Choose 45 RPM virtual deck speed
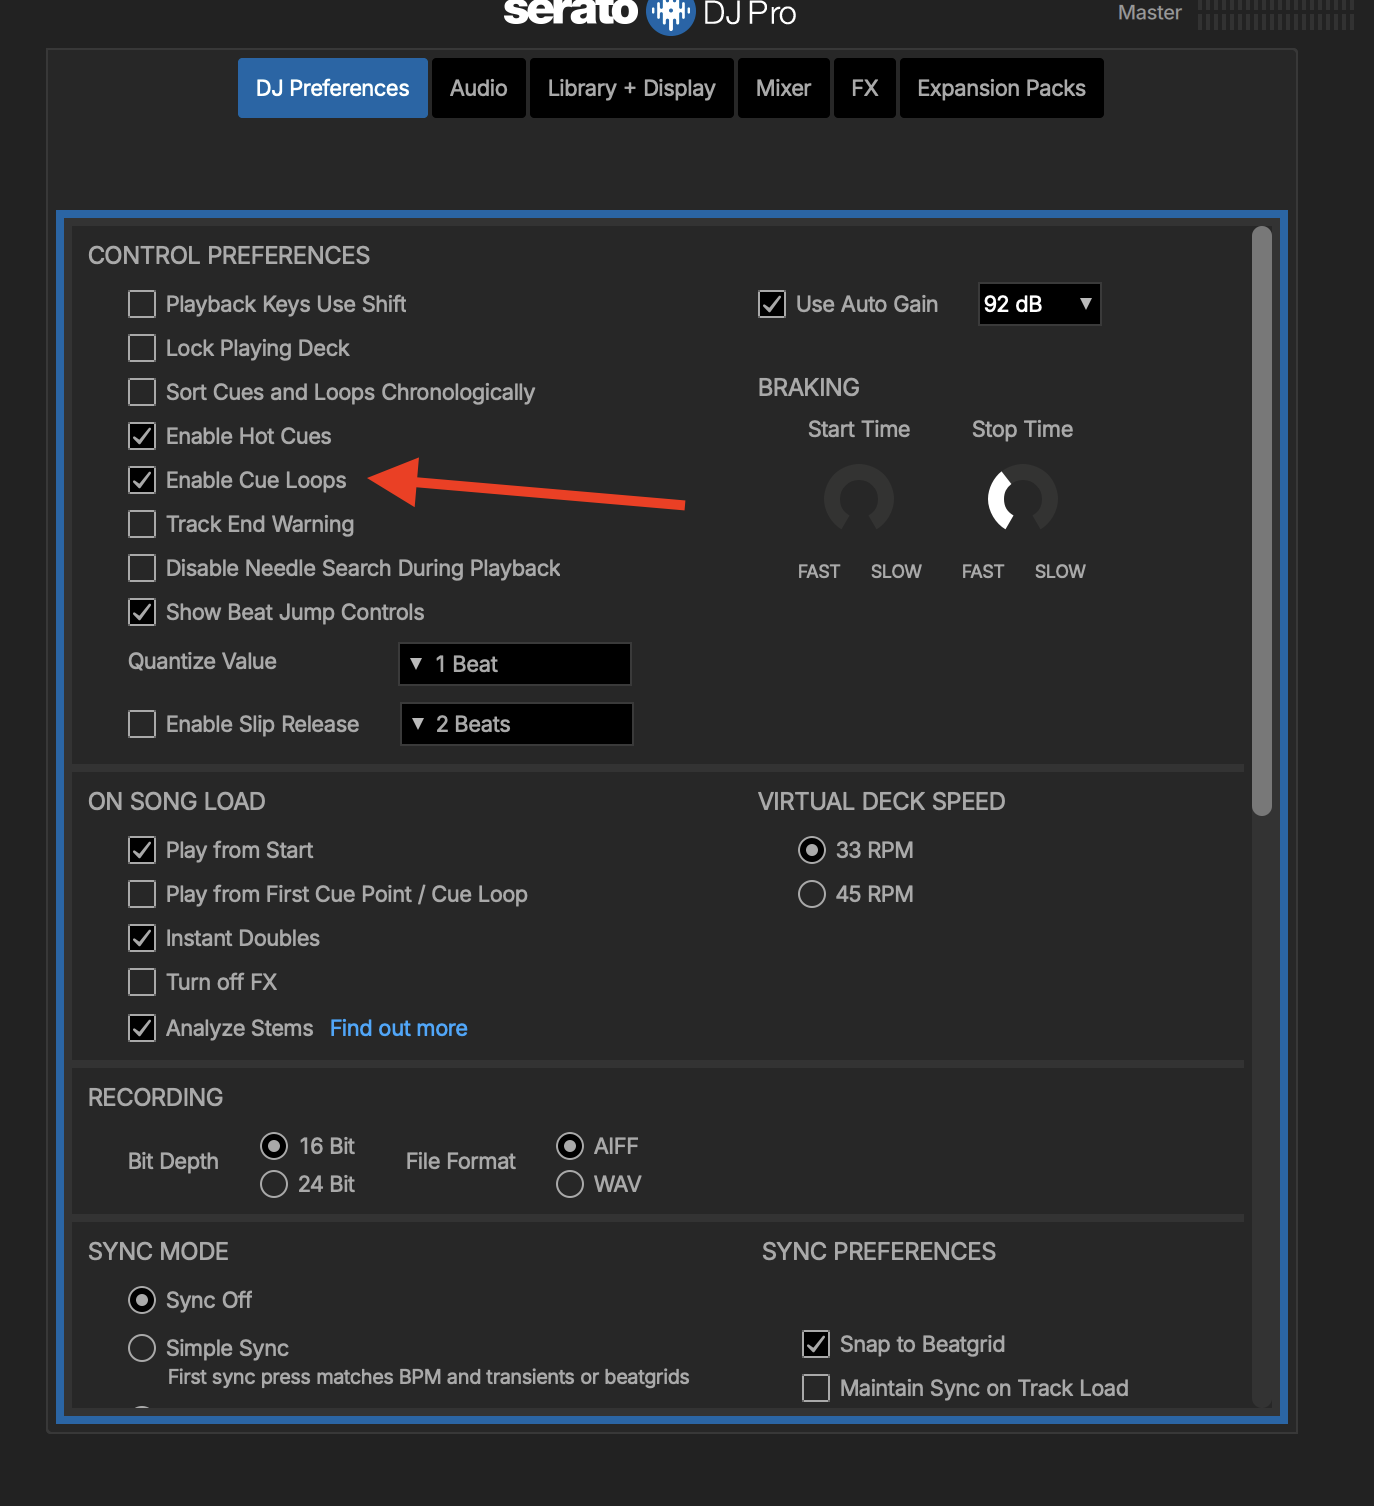The height and width of the screenshot is (1506, 1374). 812,894
